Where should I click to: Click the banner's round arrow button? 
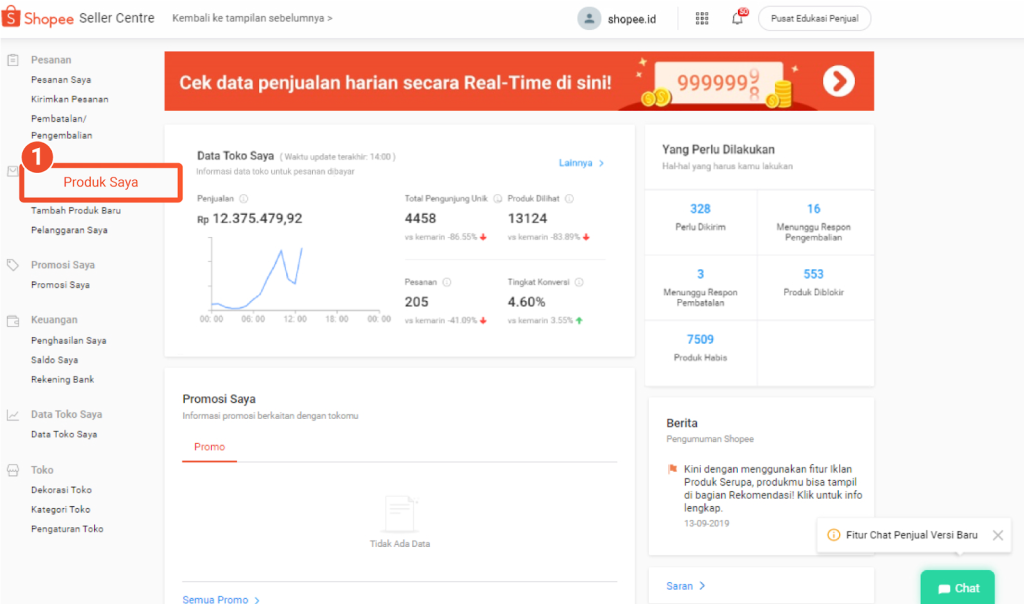(x=839, y=82)
